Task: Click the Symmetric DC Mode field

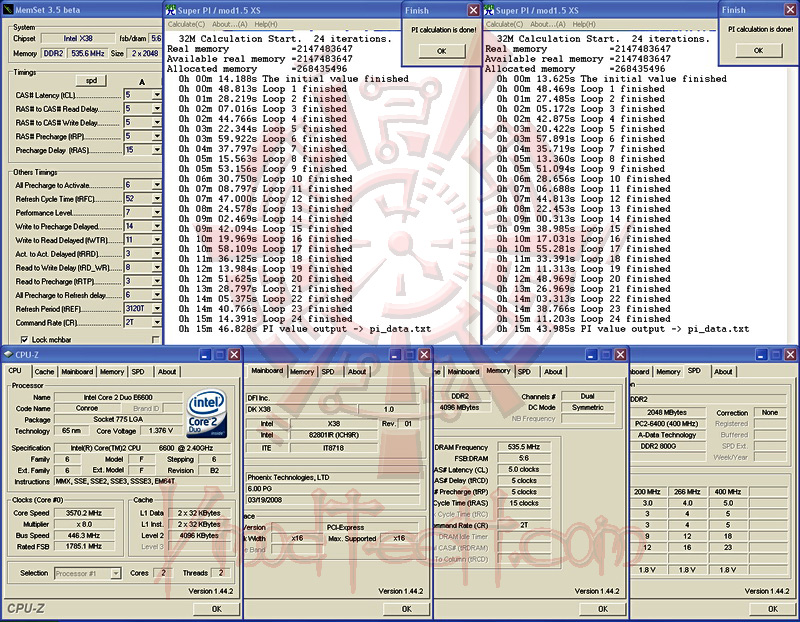Action: pyautogui.click(x=587, y=407)
